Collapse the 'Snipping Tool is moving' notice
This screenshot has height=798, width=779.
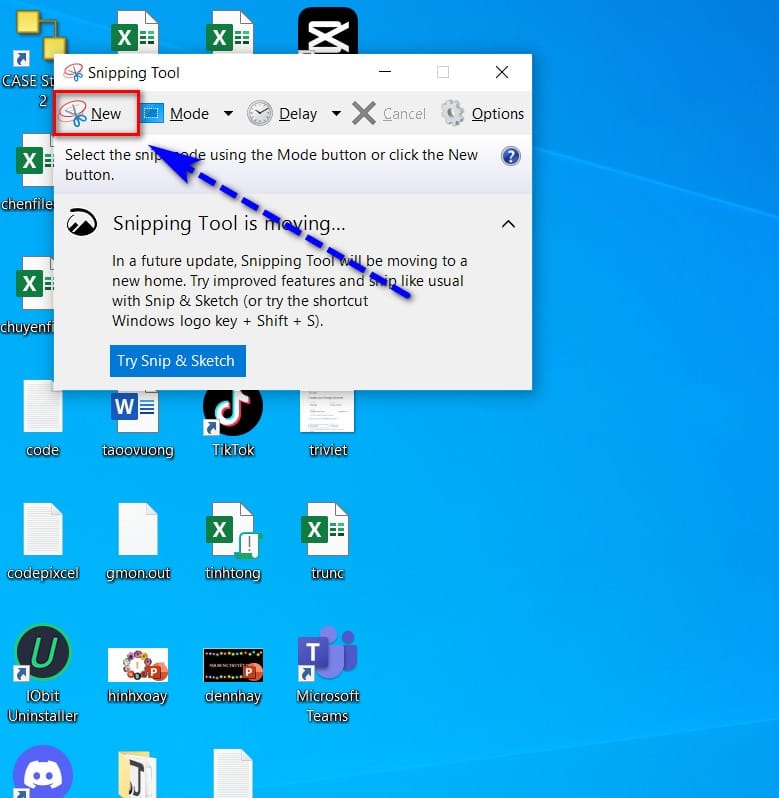(x=508, y=223)
